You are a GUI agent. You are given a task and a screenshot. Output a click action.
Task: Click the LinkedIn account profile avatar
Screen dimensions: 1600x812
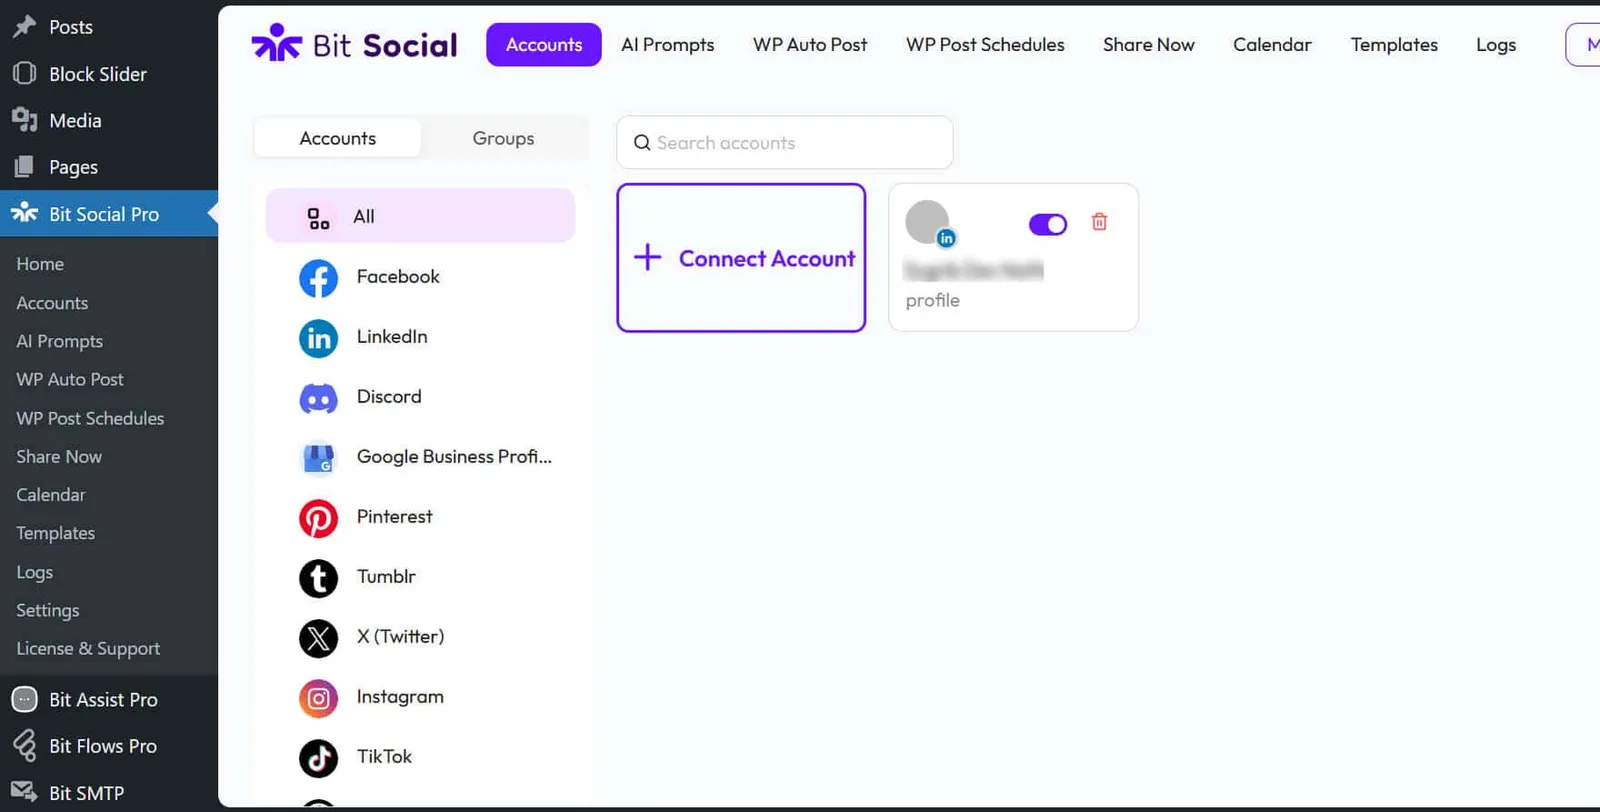928,222
